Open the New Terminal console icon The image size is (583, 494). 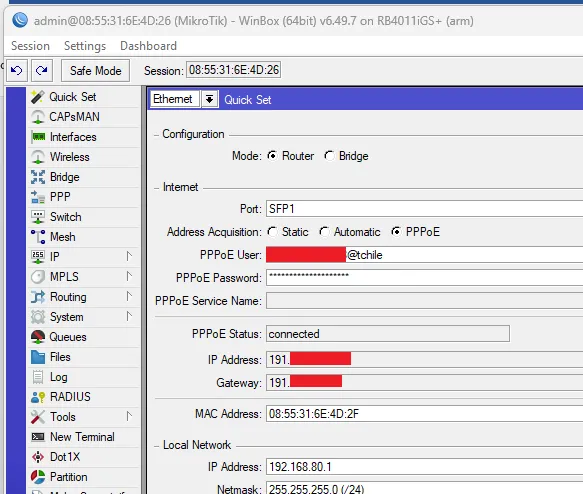38,437
